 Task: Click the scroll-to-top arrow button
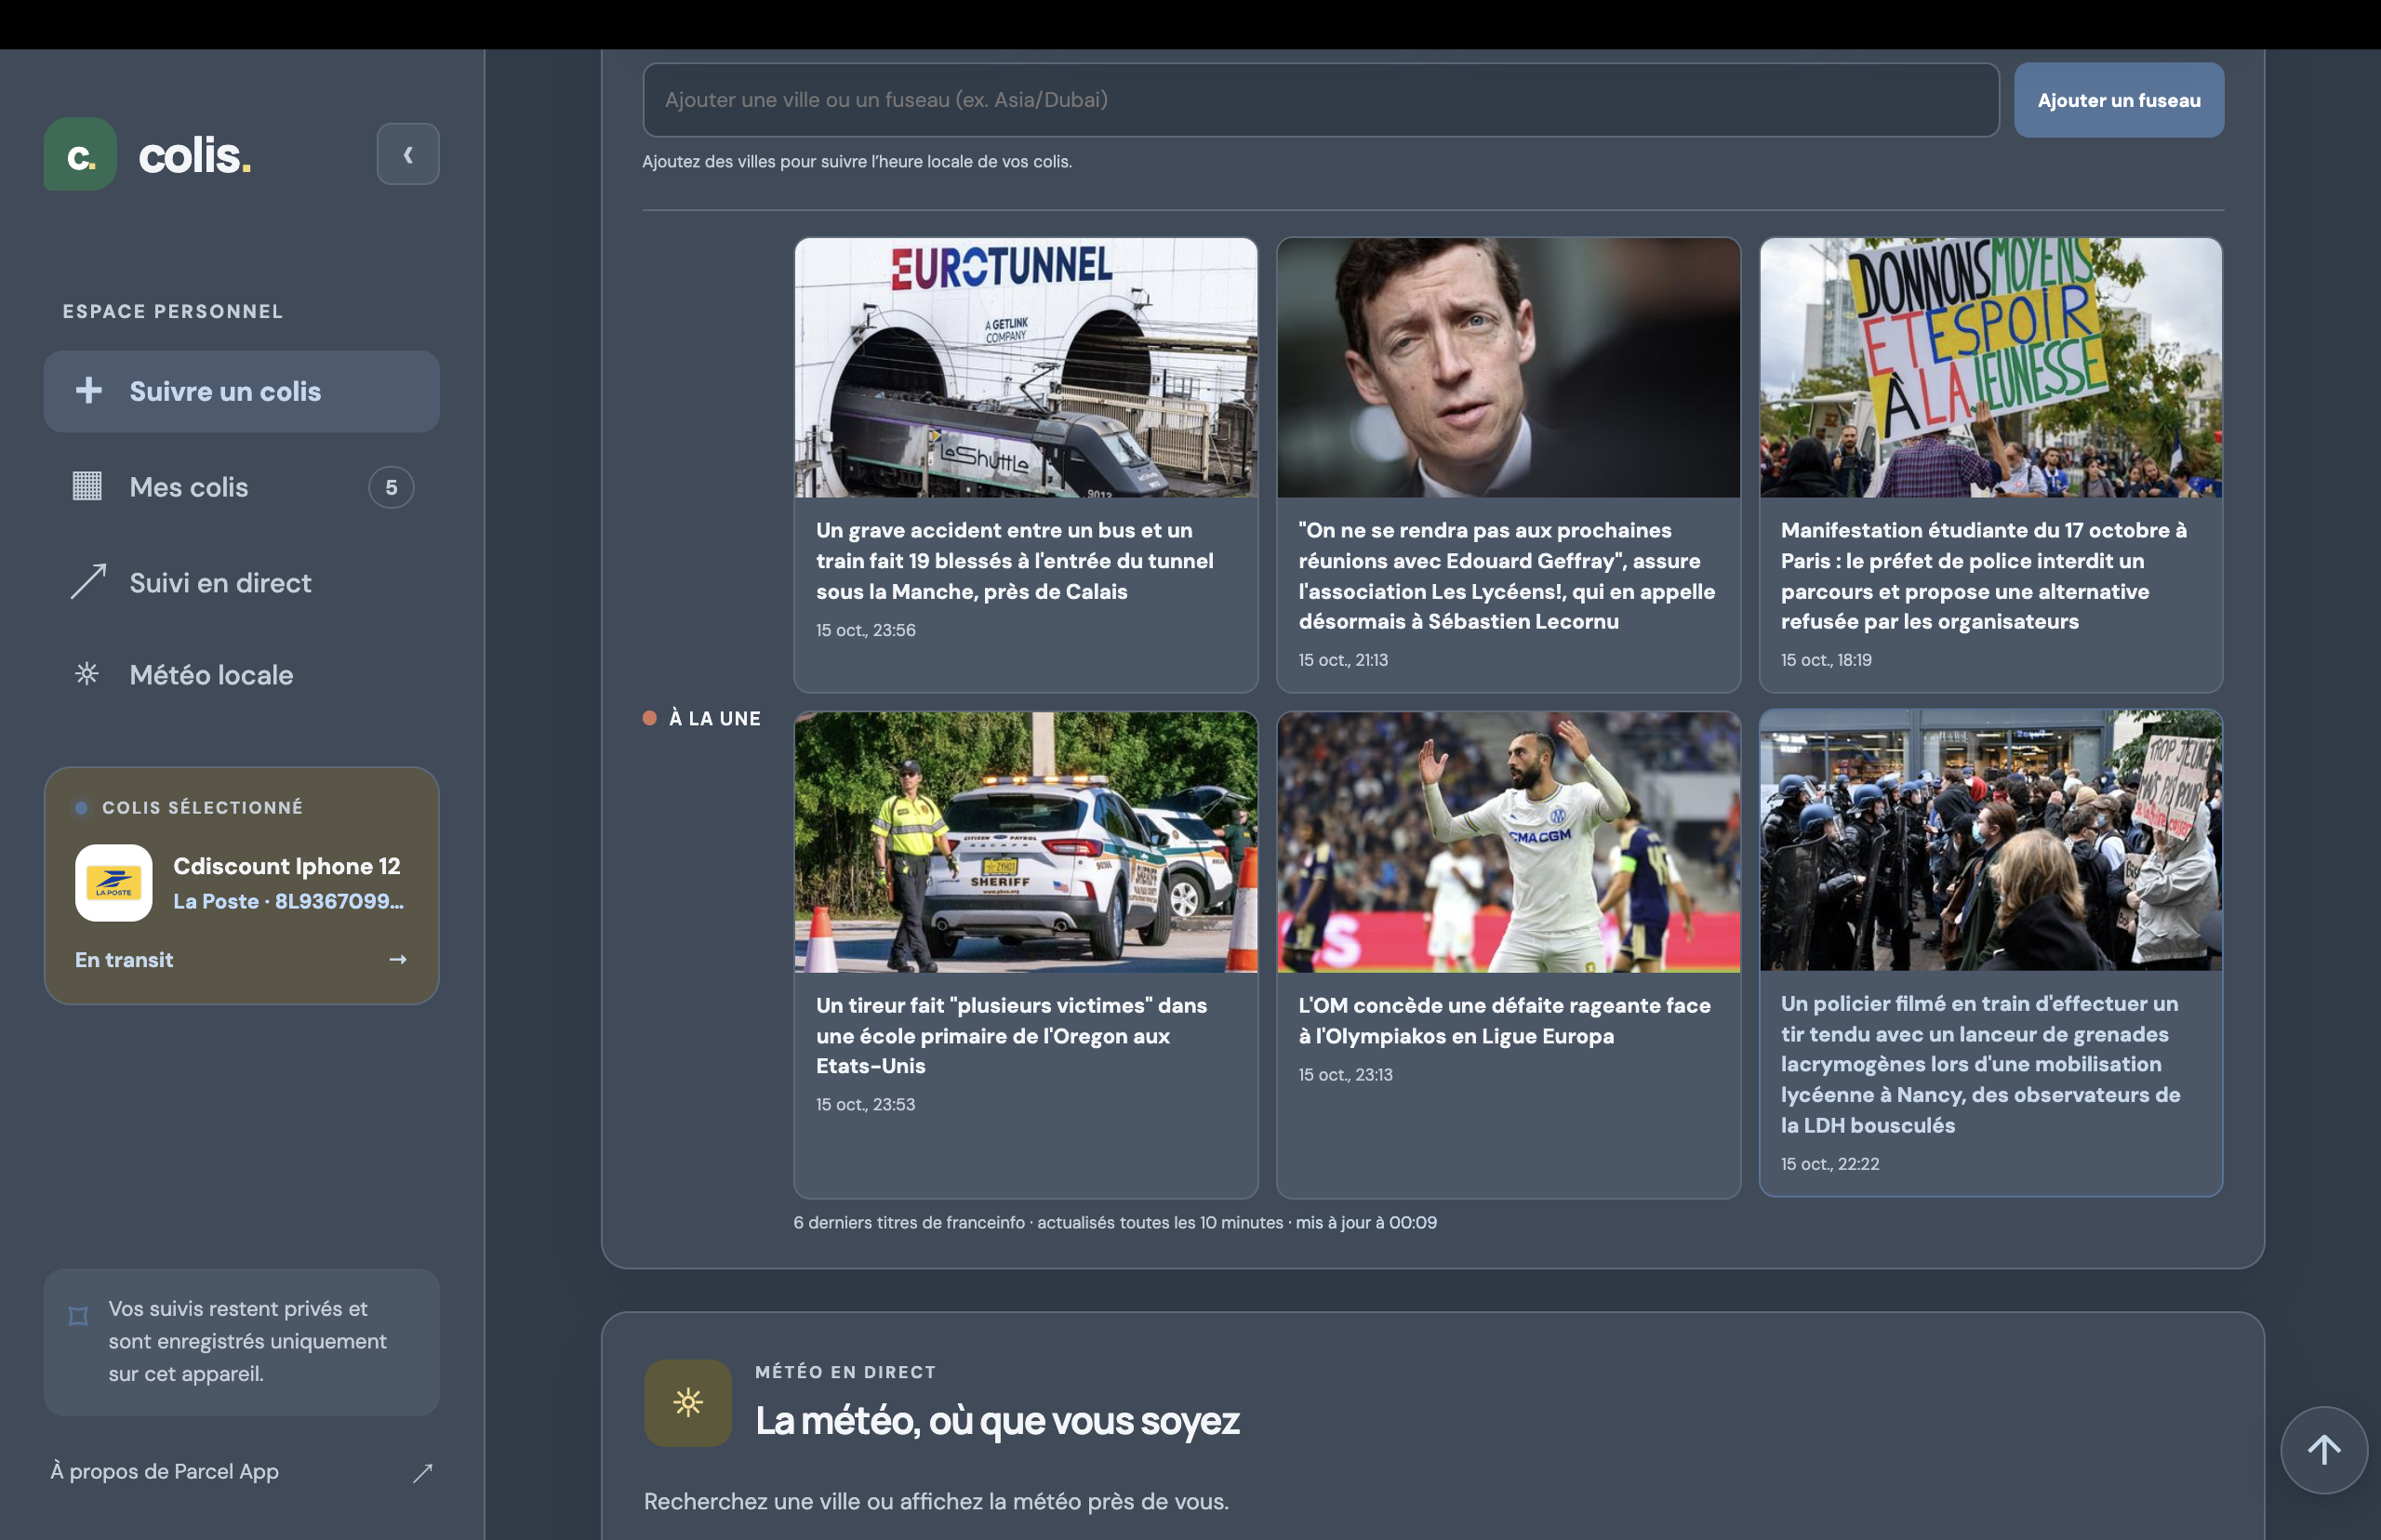tap(2323, 1450)
